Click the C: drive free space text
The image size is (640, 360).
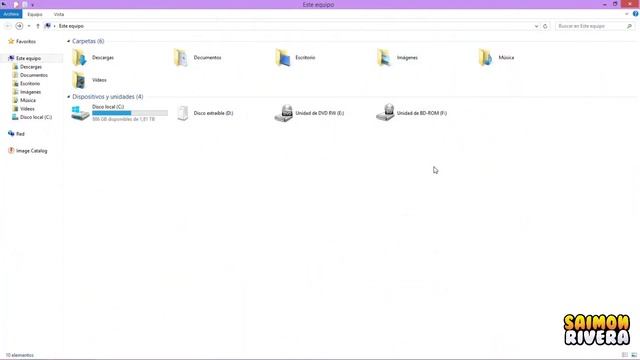tap(123, 119)
